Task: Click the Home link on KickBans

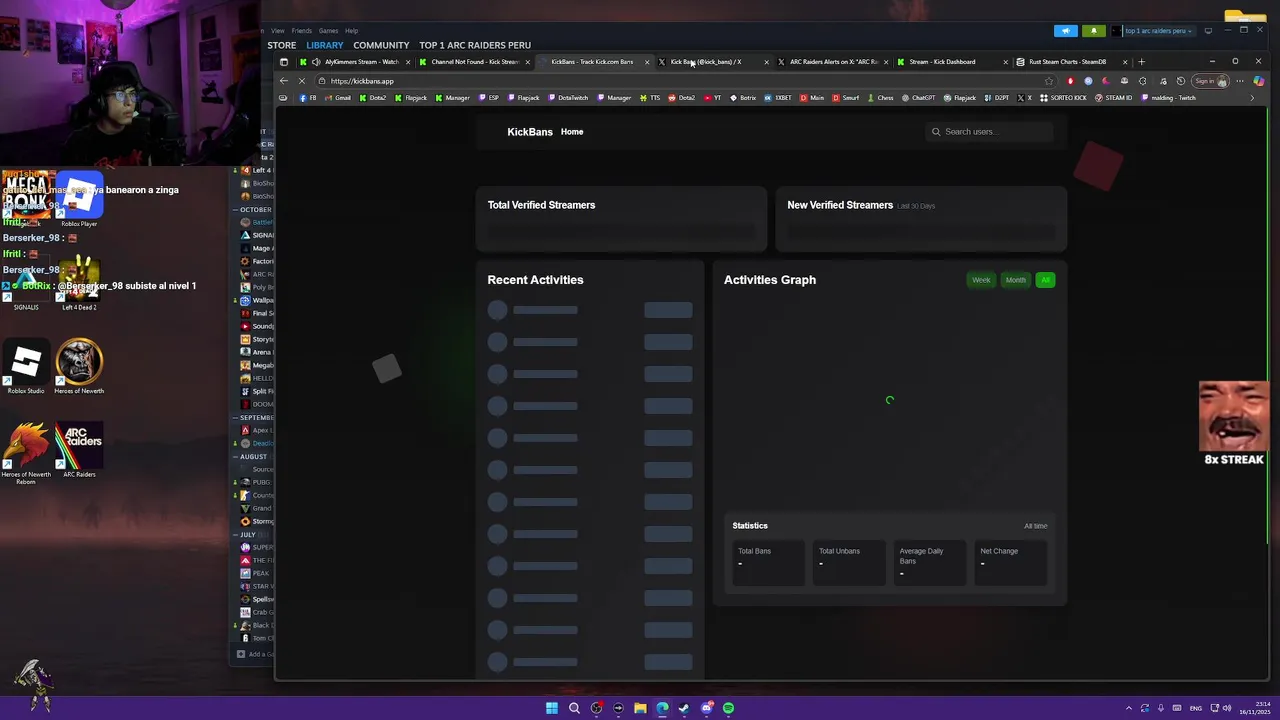Action: [x=572, y=132]
